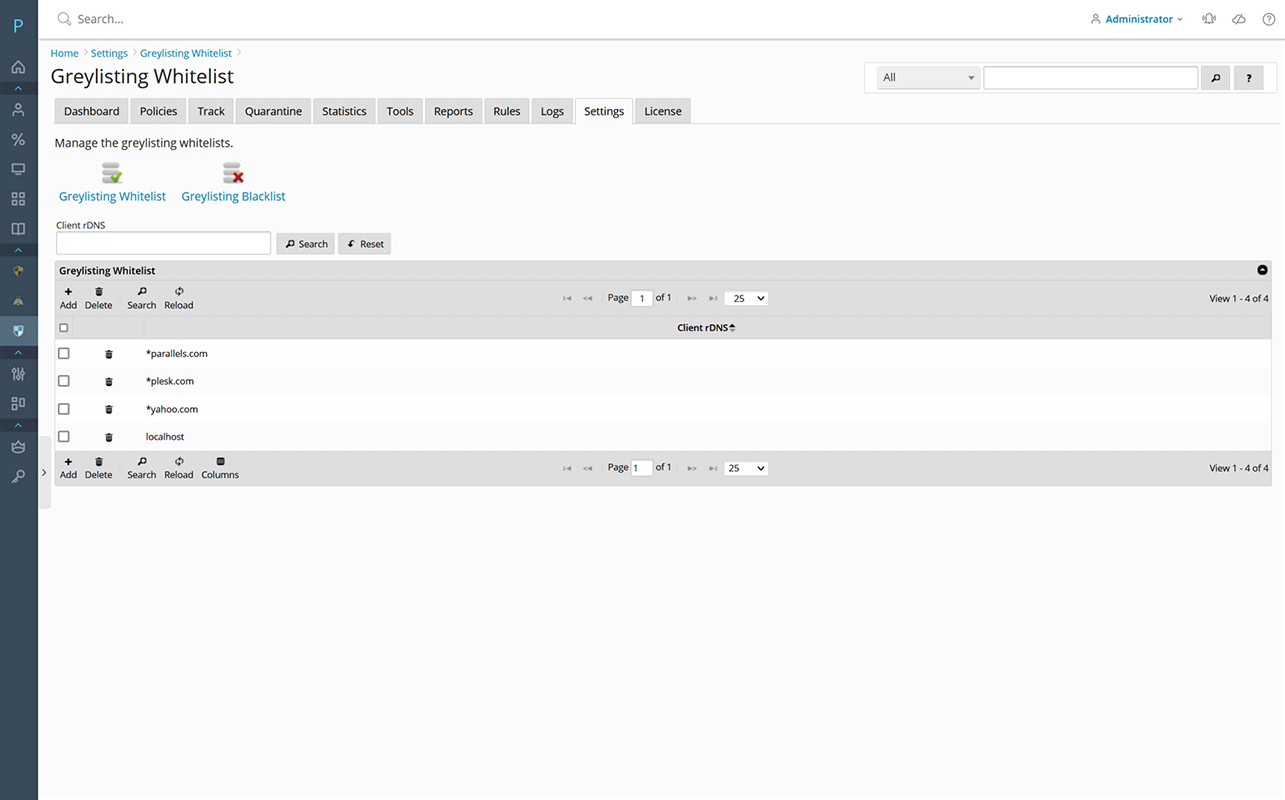This screenshot has height=800, width=1285.
Task: Click the square question-mark button near the filter
Action: tap(1248, 78)
